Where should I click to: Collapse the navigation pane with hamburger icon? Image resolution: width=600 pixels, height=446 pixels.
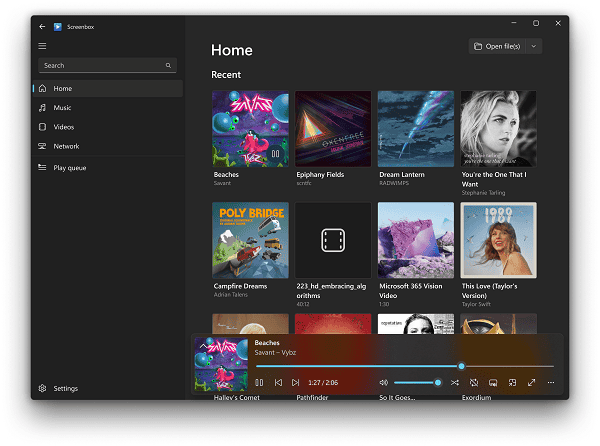[42, 46]
